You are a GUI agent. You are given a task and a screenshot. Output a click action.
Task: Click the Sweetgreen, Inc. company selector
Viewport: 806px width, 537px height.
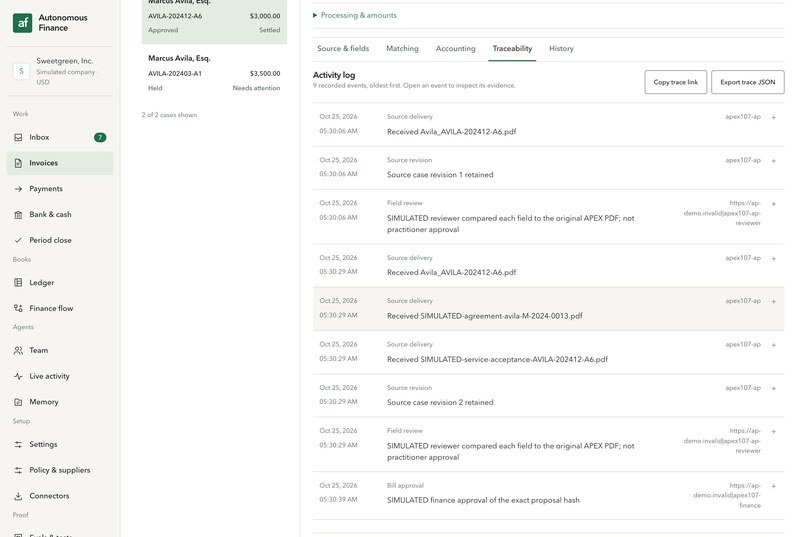(60, 71)
